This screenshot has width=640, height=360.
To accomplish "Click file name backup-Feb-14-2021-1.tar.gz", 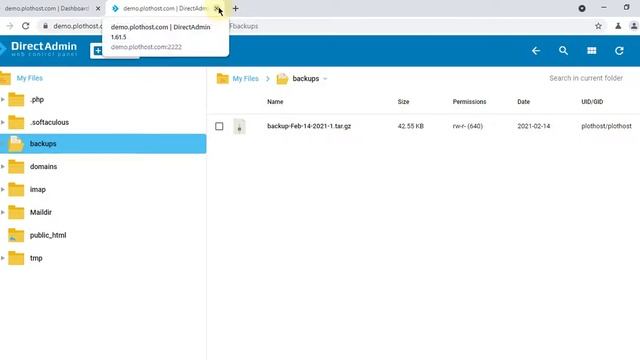I will tap(309, 126).
